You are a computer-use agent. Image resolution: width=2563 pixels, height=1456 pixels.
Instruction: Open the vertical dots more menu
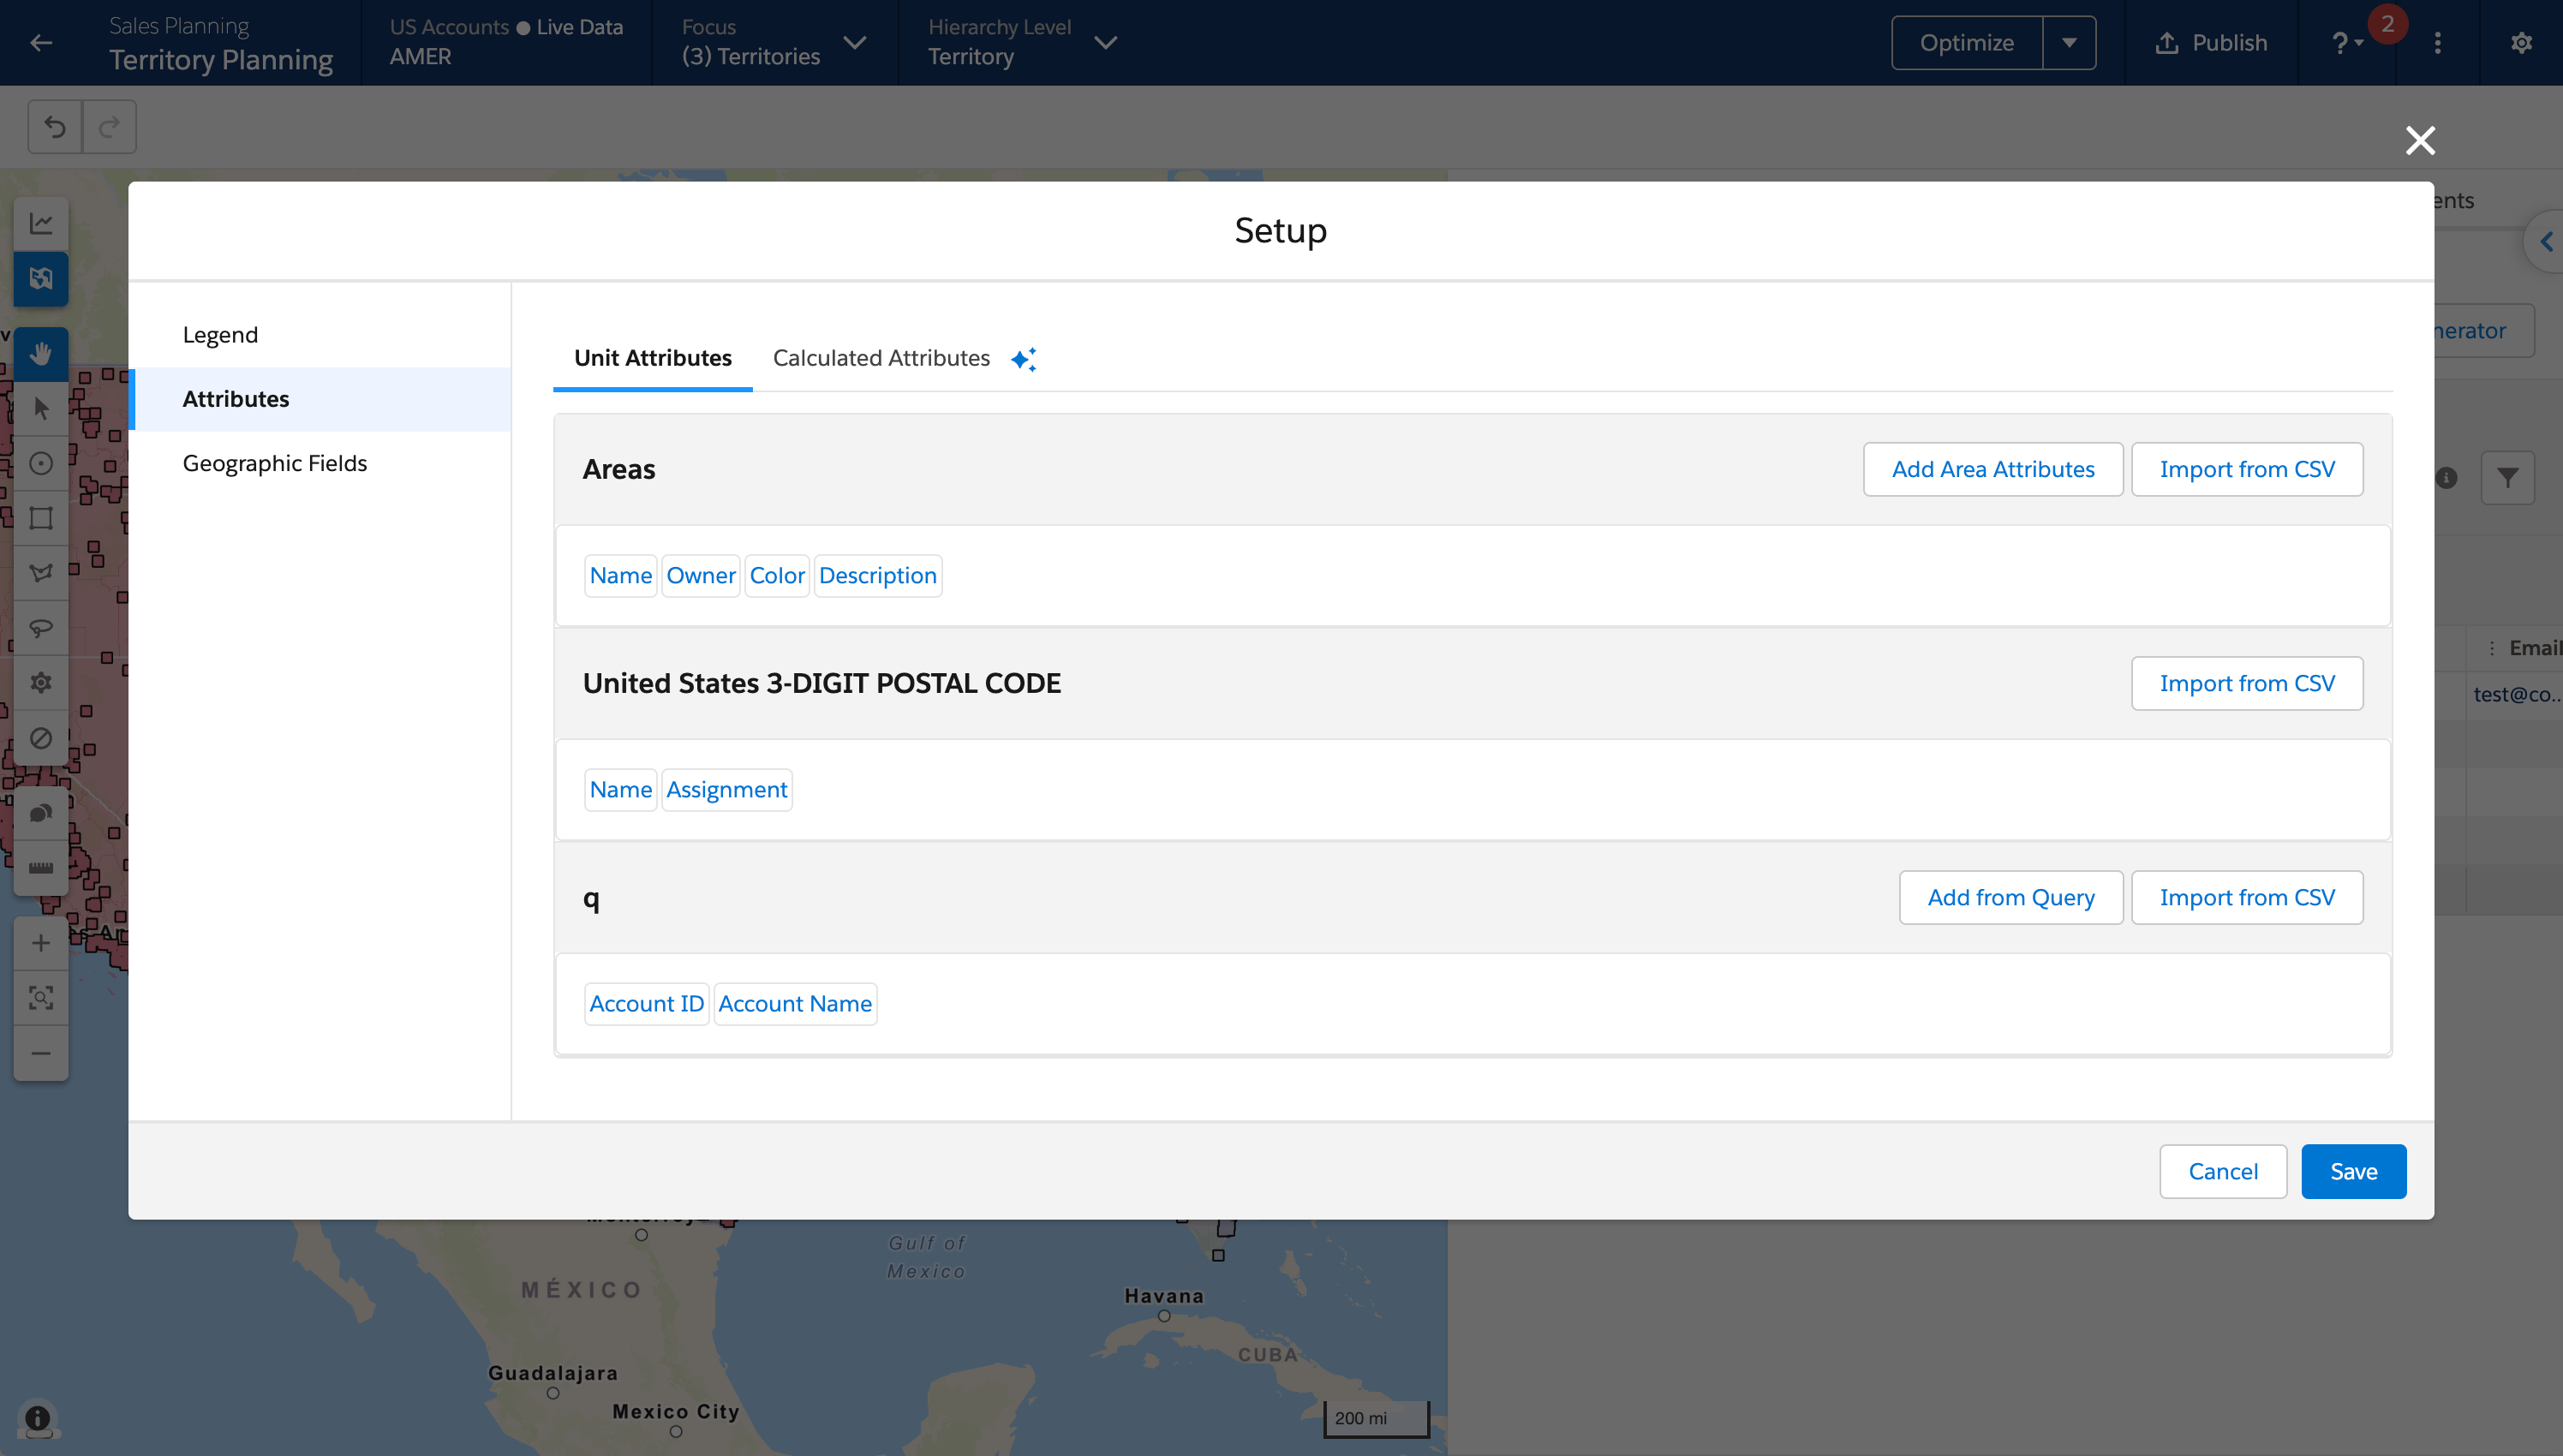pos(2438,43)
